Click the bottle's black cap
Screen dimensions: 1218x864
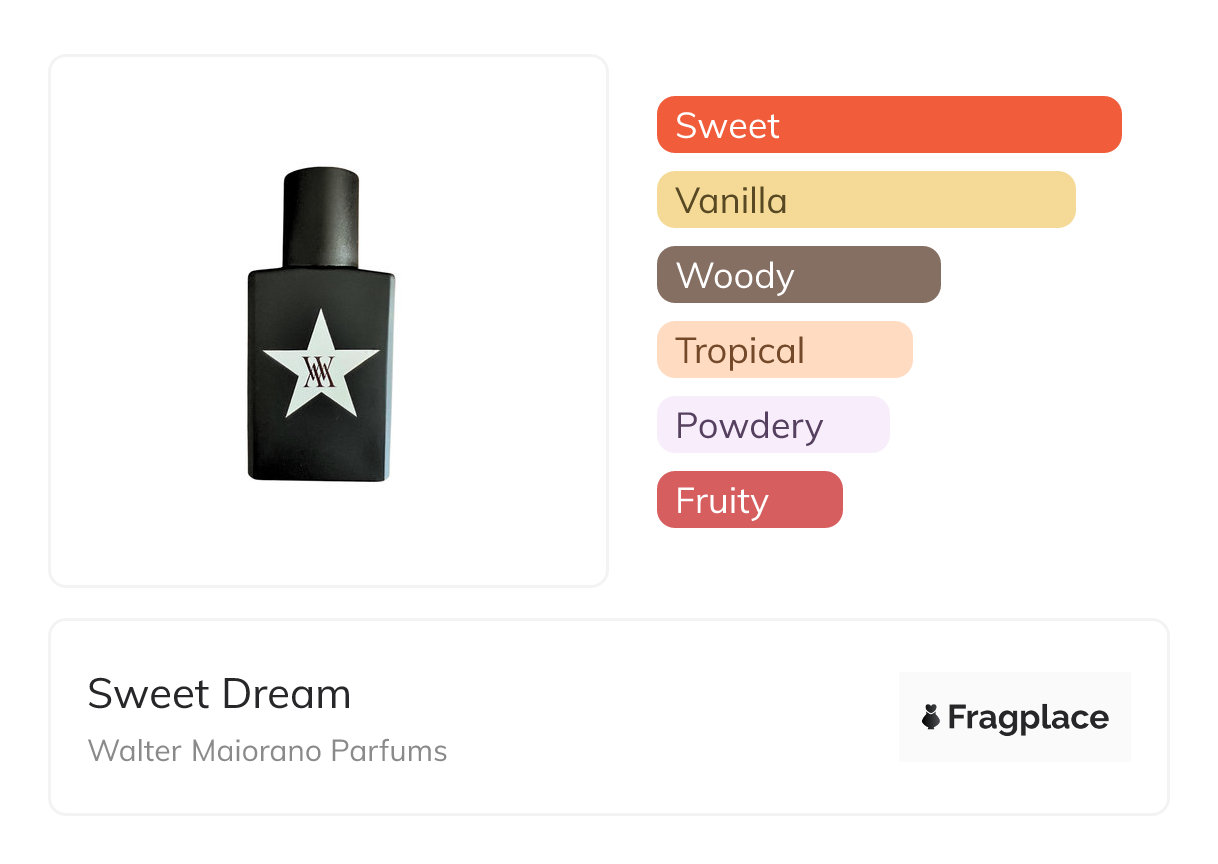click(321, 215)
